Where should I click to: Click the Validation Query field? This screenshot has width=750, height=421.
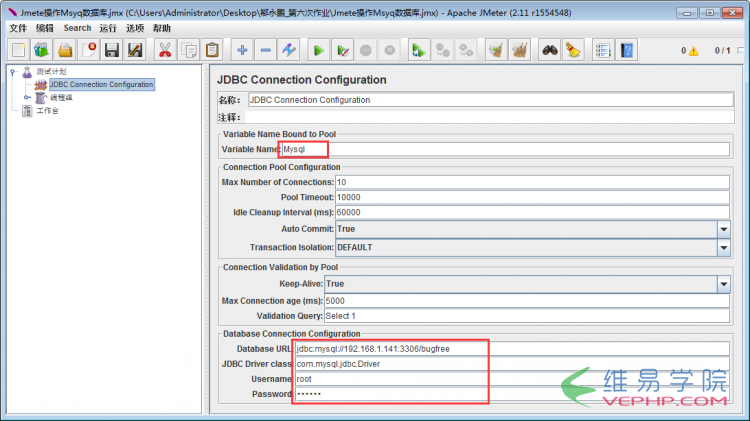point(527,316)
